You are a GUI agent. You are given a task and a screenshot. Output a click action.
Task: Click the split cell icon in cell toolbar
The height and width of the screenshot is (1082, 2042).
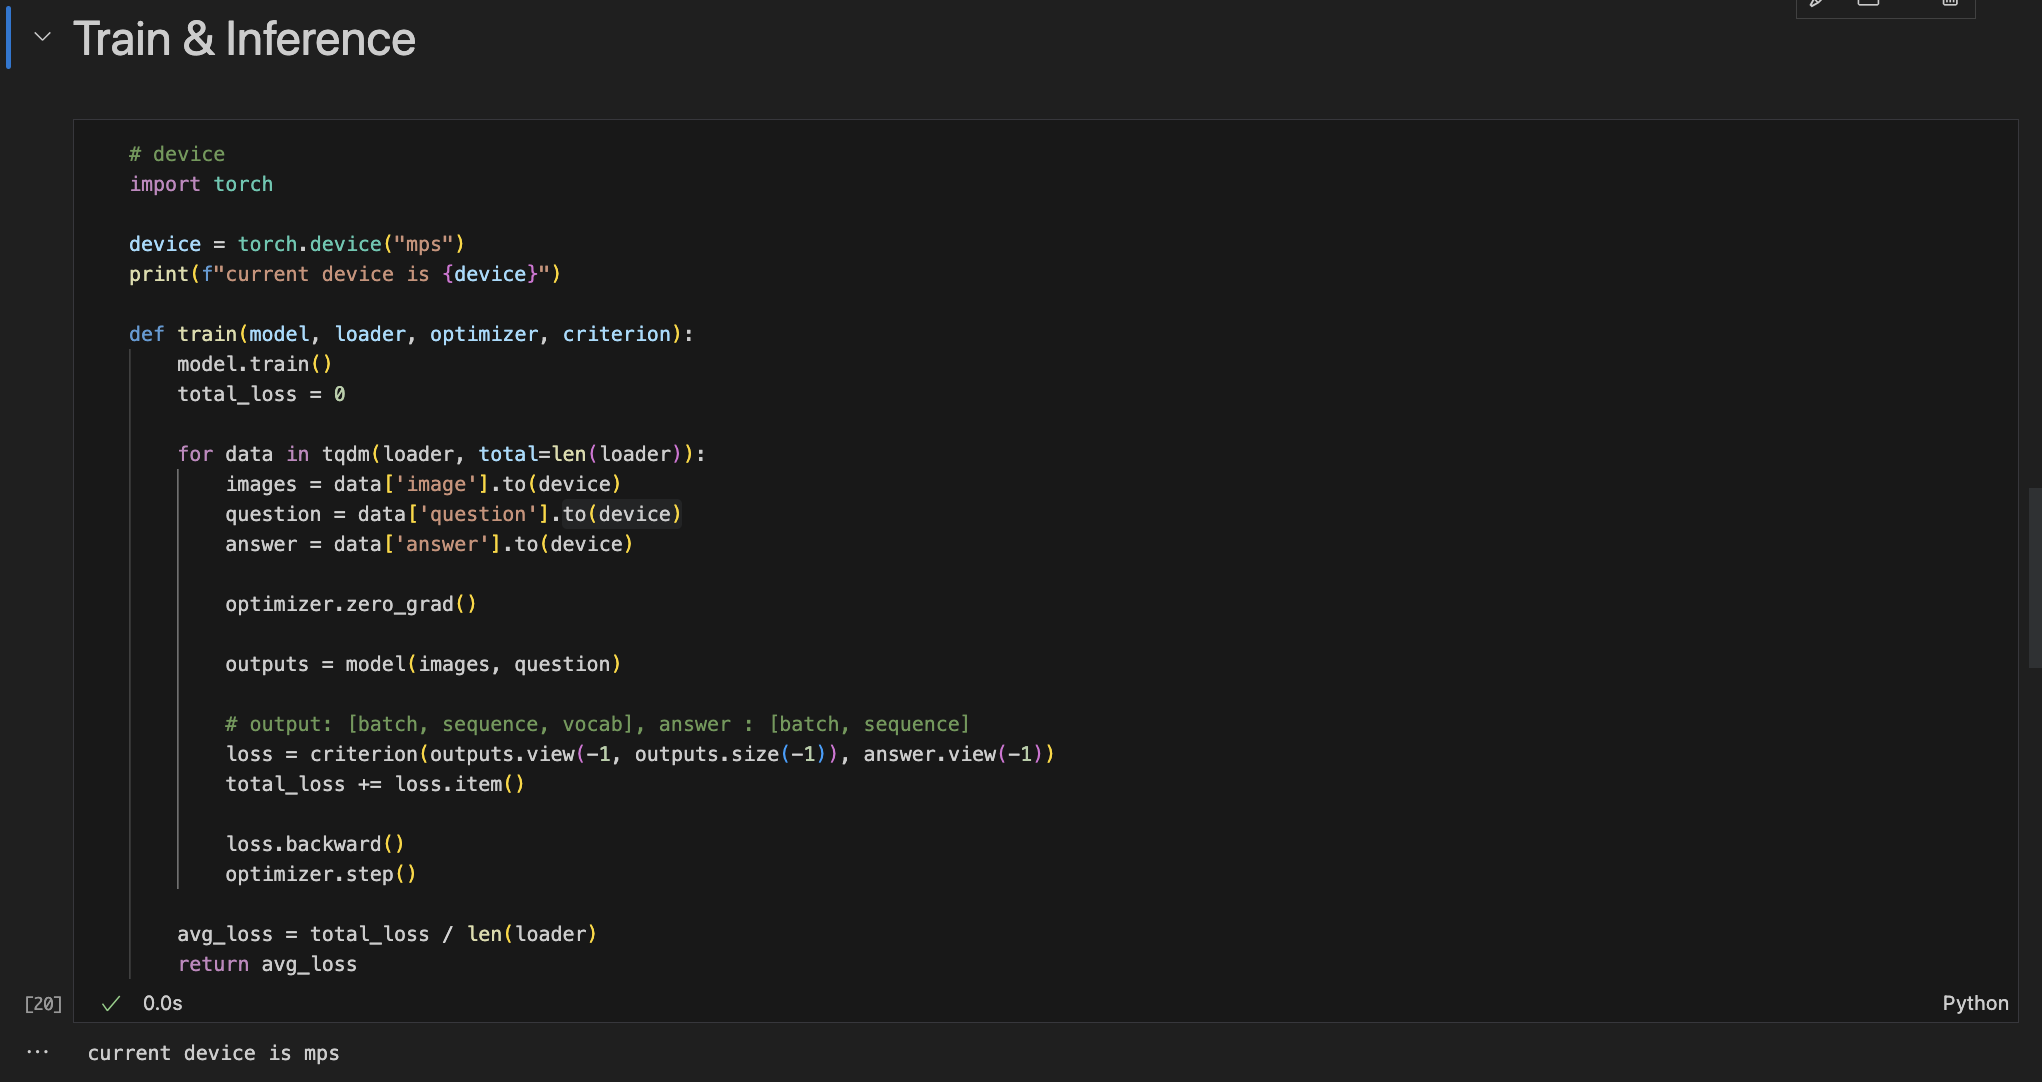(x=1868, y=3)
